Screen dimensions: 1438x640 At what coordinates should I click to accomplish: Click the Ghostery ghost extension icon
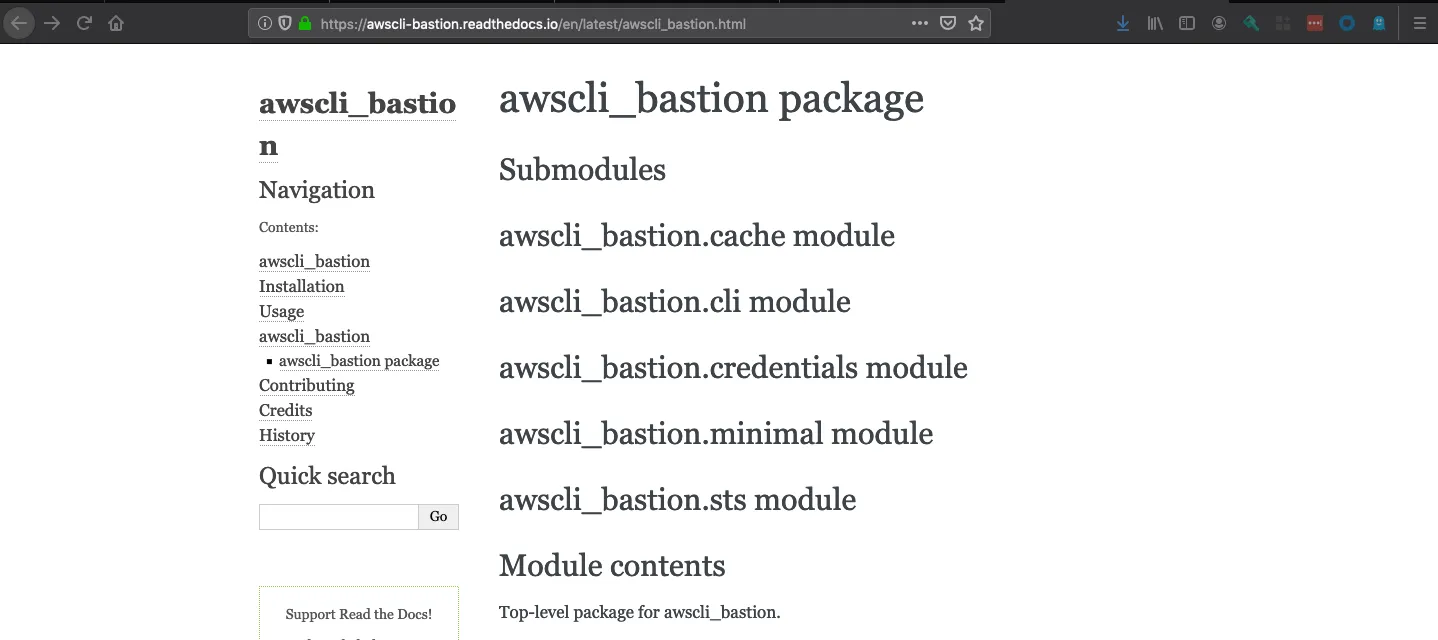coord(1379,23)
